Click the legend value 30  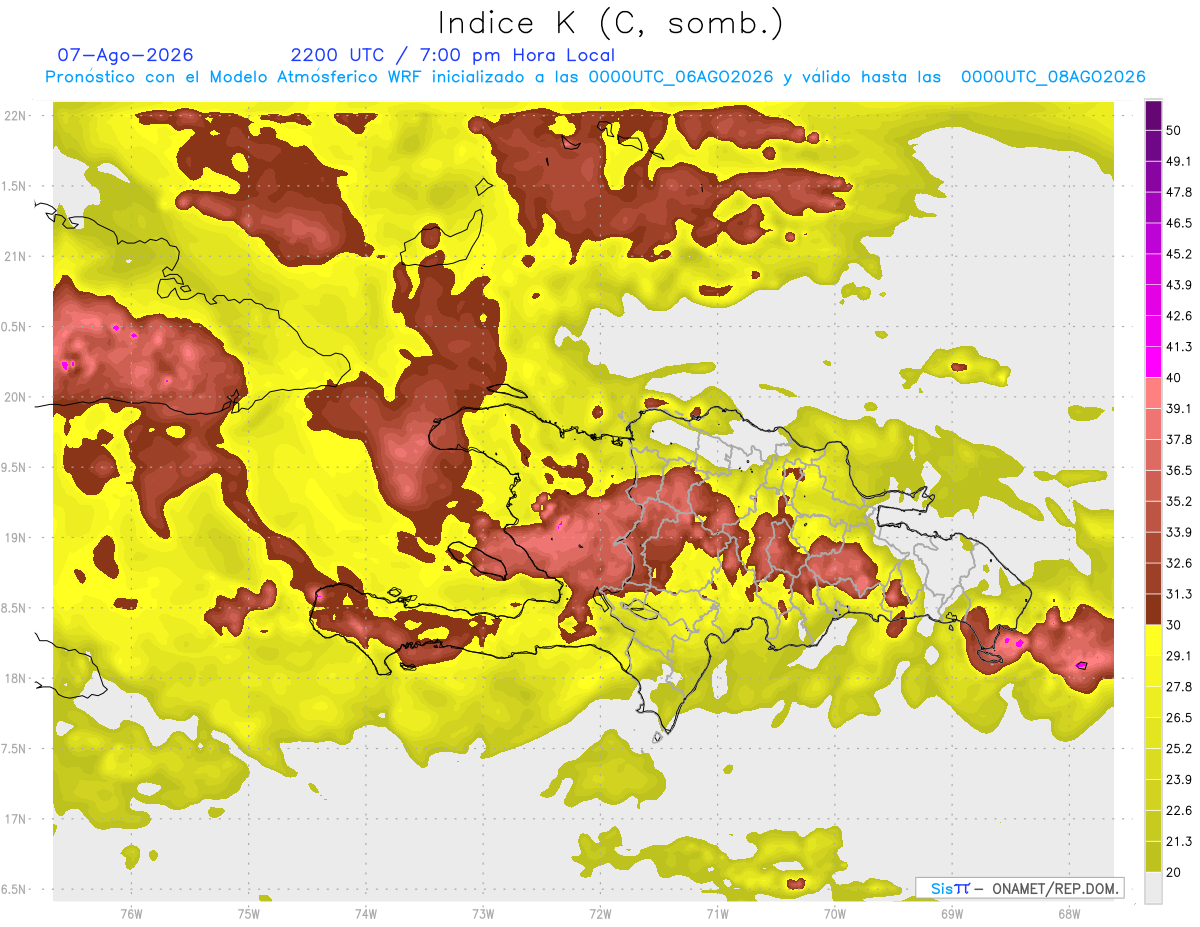tap(1176, 625)
